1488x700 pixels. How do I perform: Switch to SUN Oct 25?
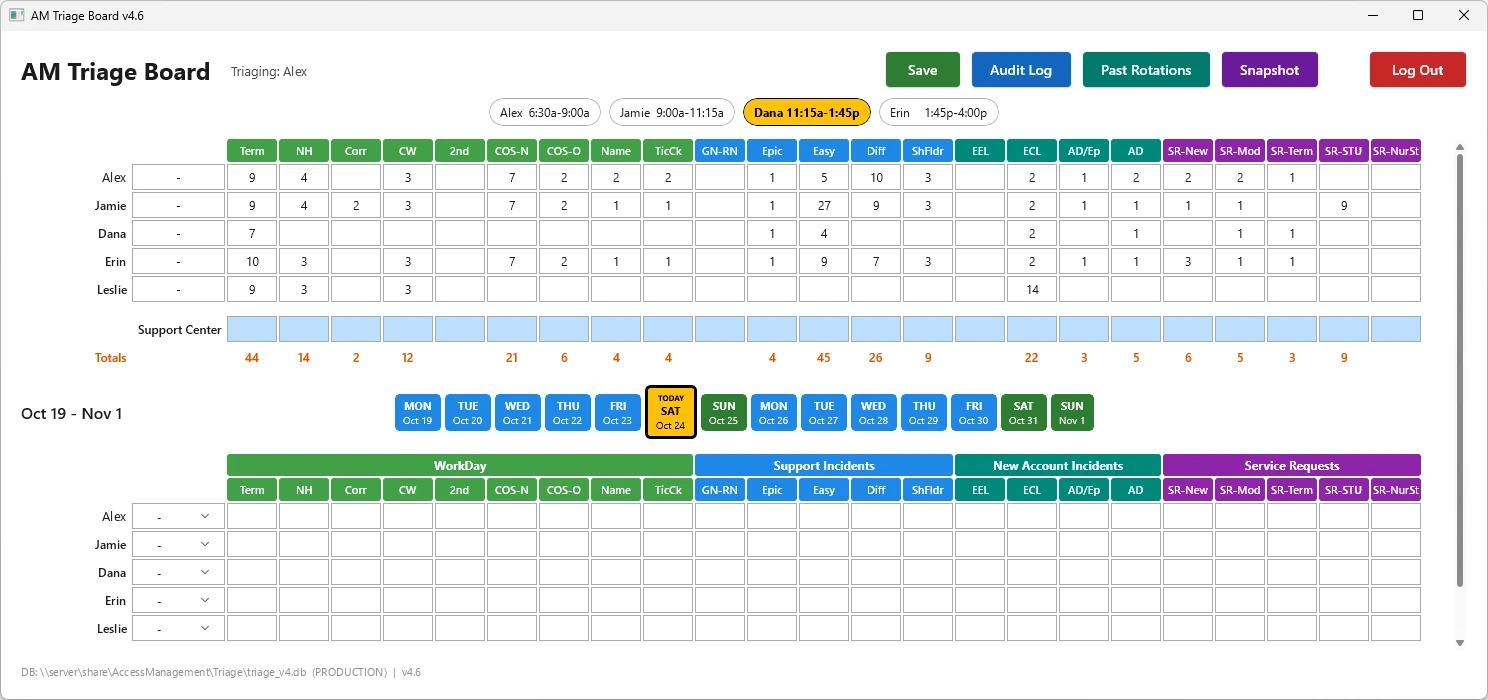(724, 412)
